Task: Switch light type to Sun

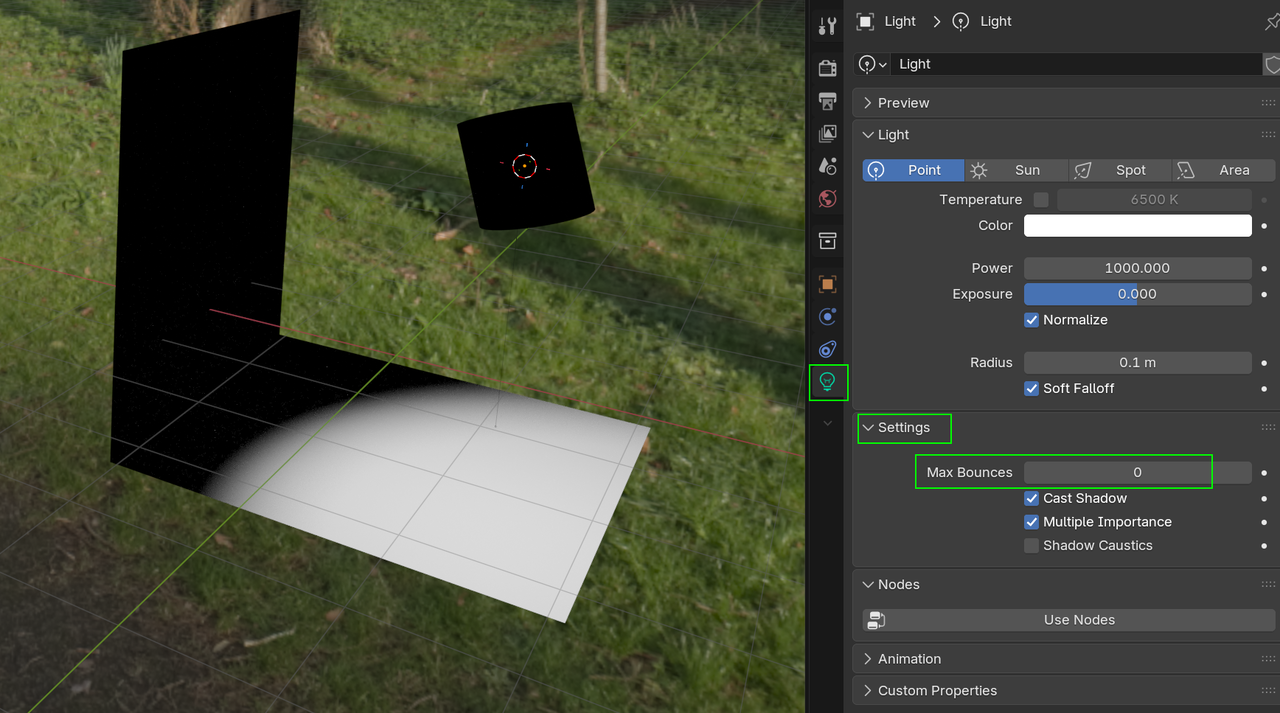Action: pos(1015,170)
